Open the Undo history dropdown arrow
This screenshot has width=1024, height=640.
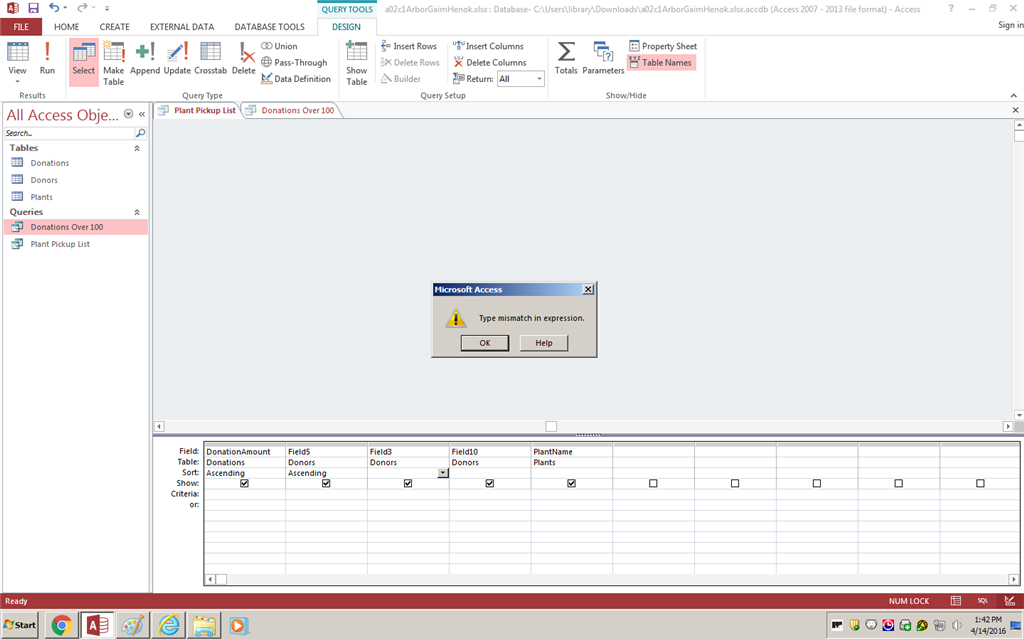(x=65, y=8)
